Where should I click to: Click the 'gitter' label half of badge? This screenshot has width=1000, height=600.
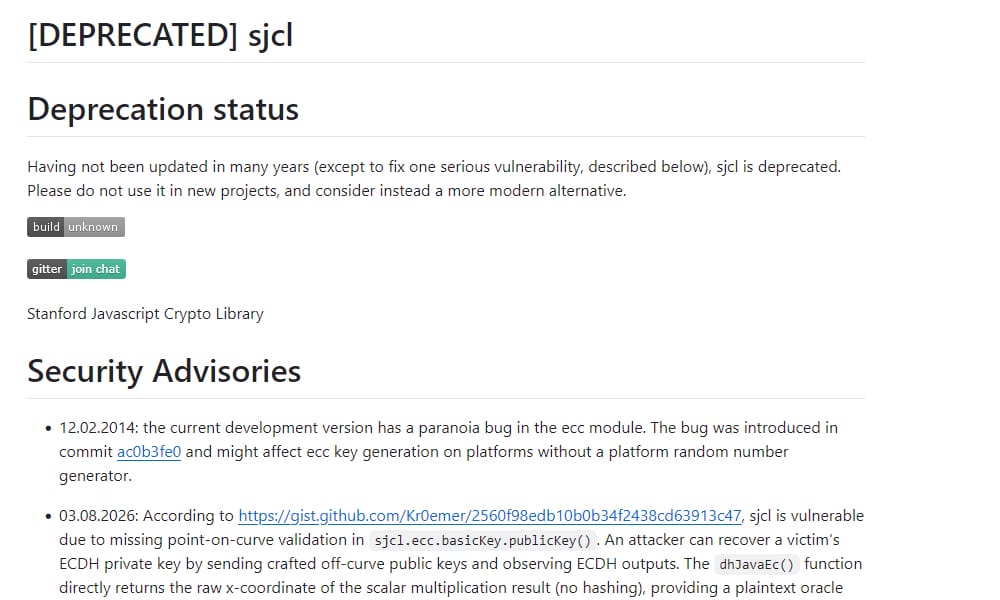47,269
